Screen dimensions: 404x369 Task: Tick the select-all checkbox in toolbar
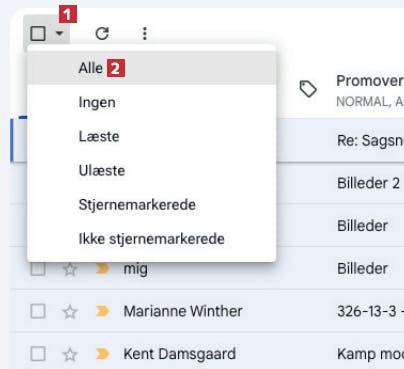pyautogui.click(x=38, y=33)
